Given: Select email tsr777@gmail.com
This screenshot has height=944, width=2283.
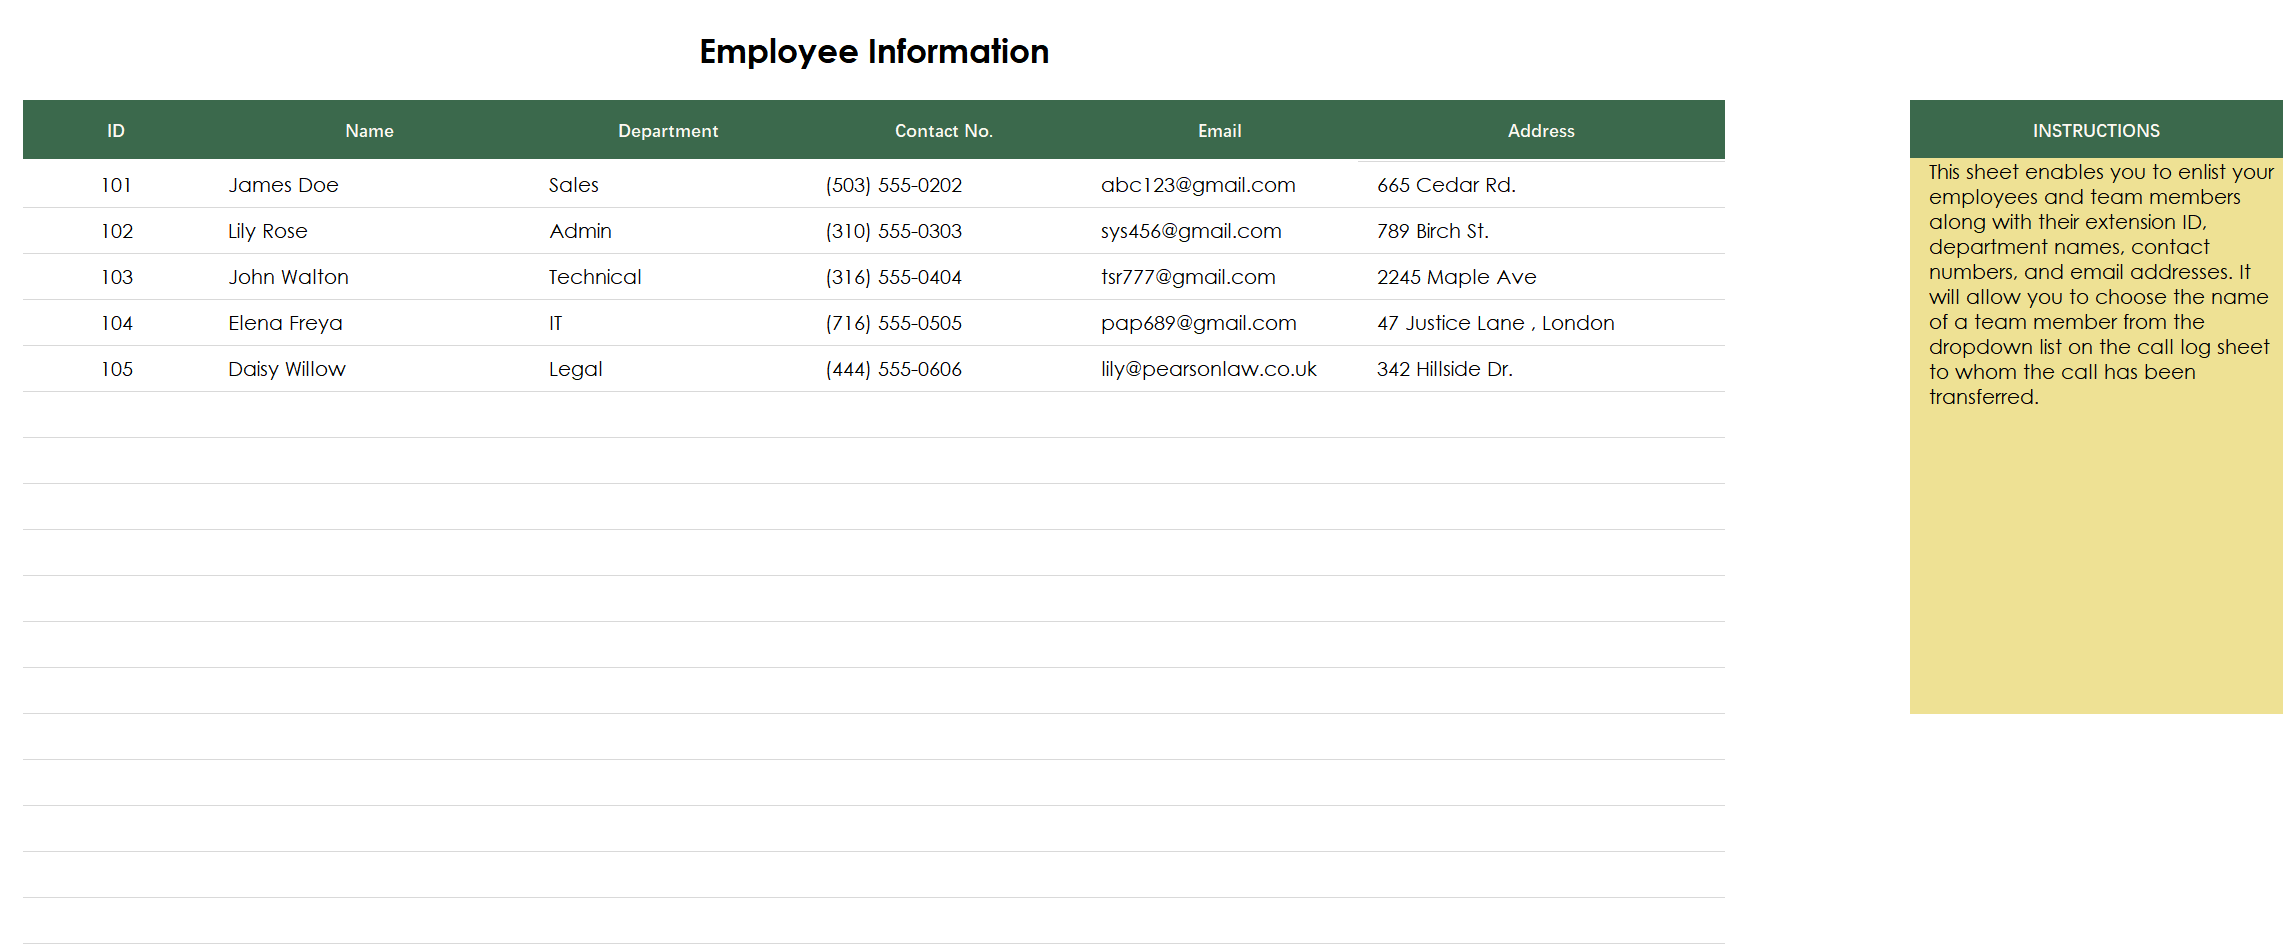Looking at the screenshot, I should point(1188,277).
